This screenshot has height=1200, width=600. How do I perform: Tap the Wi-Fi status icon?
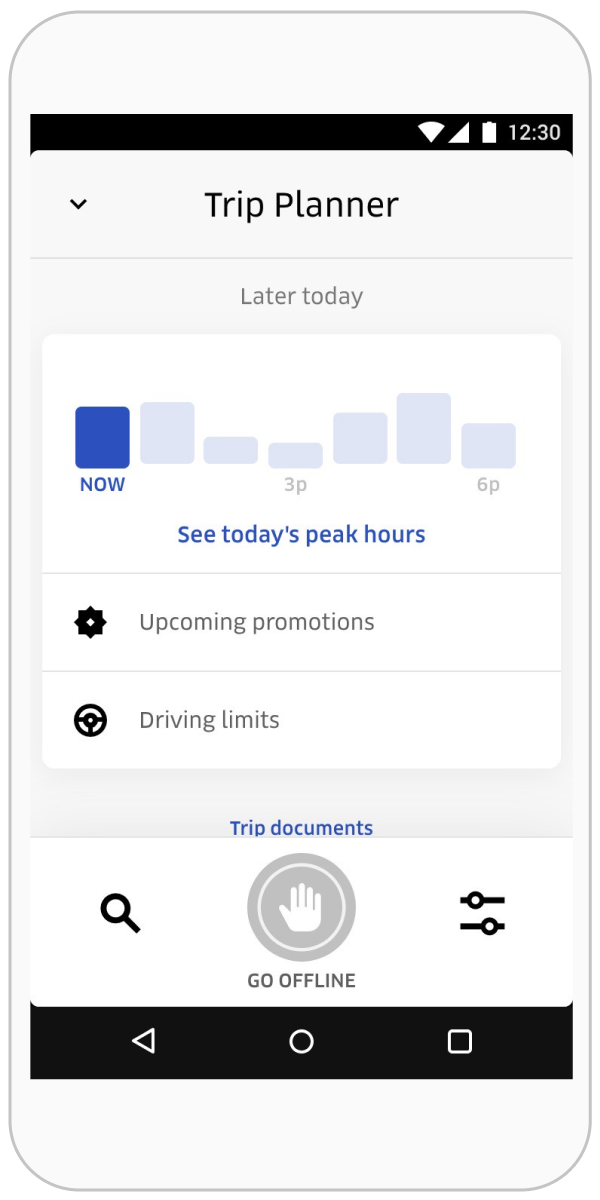click(x=431, y=132)
